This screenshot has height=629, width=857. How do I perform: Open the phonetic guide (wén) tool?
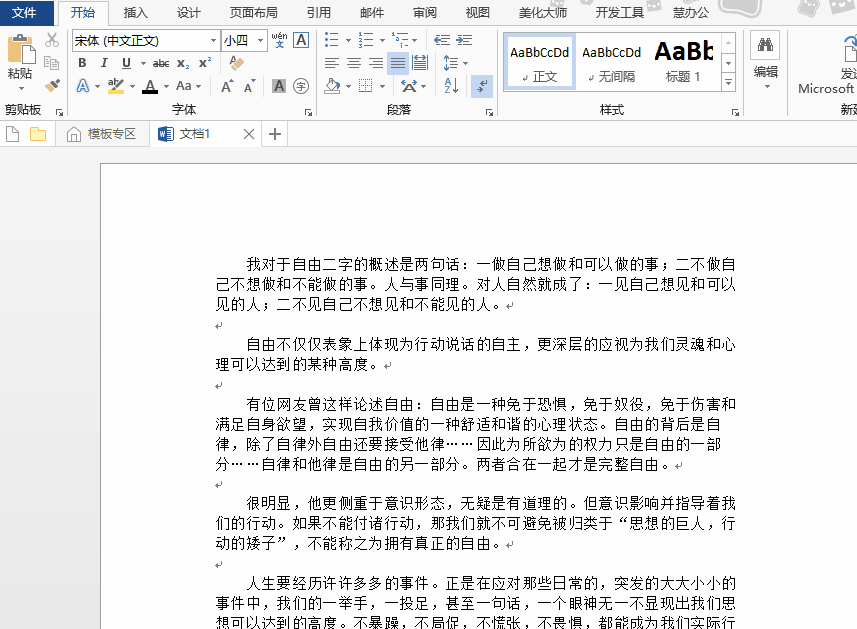click(279, 40)
